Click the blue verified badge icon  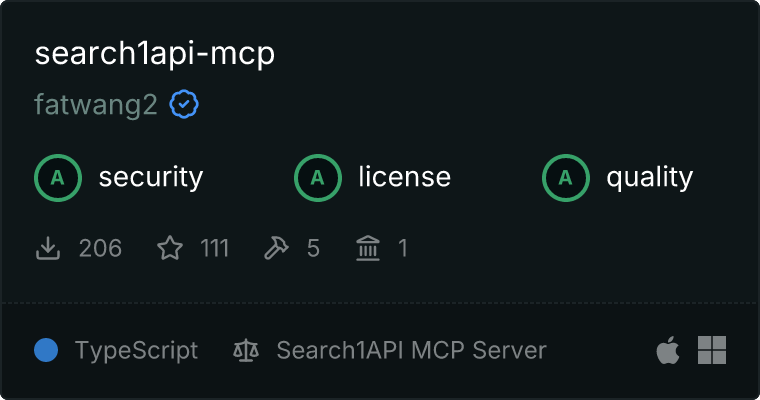pos(184,104)
